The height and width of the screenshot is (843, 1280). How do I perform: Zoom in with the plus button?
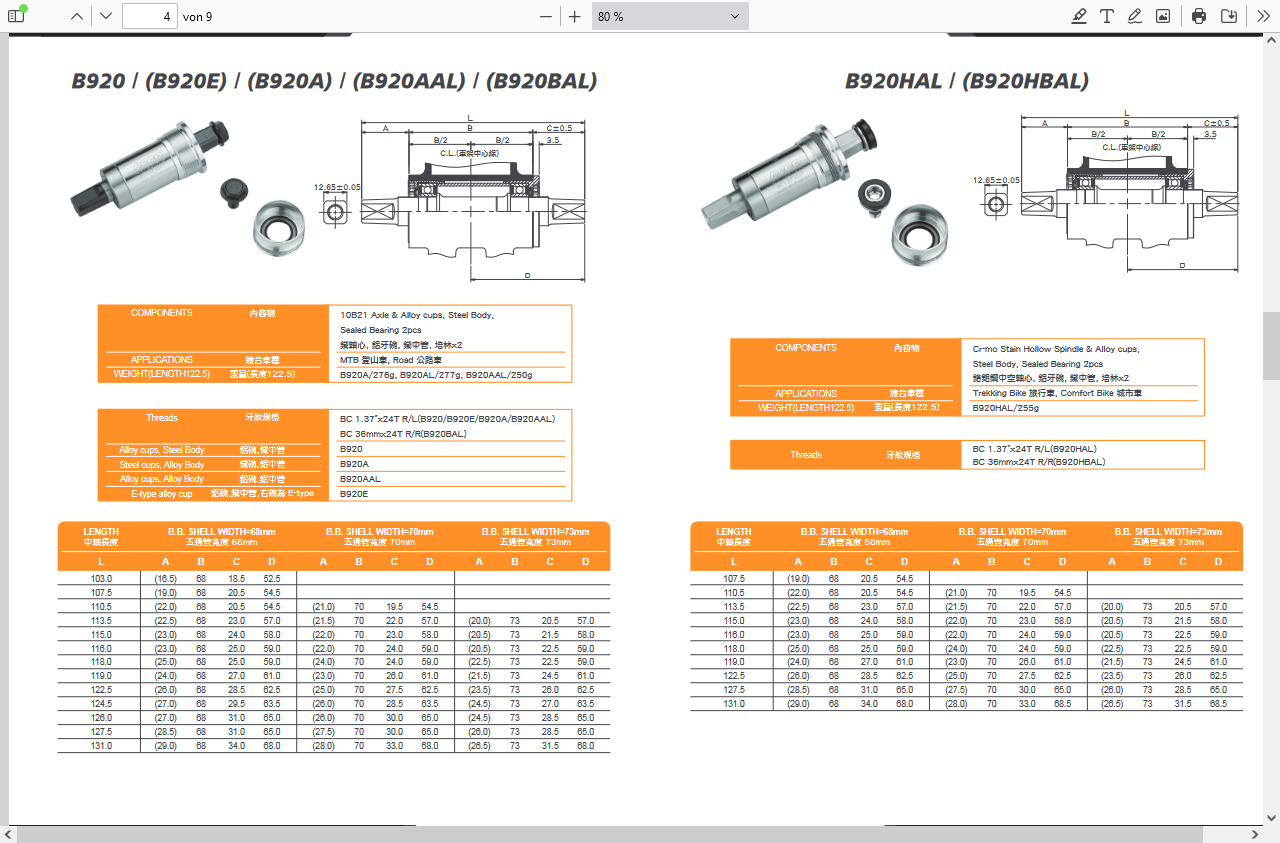[575, 16]
